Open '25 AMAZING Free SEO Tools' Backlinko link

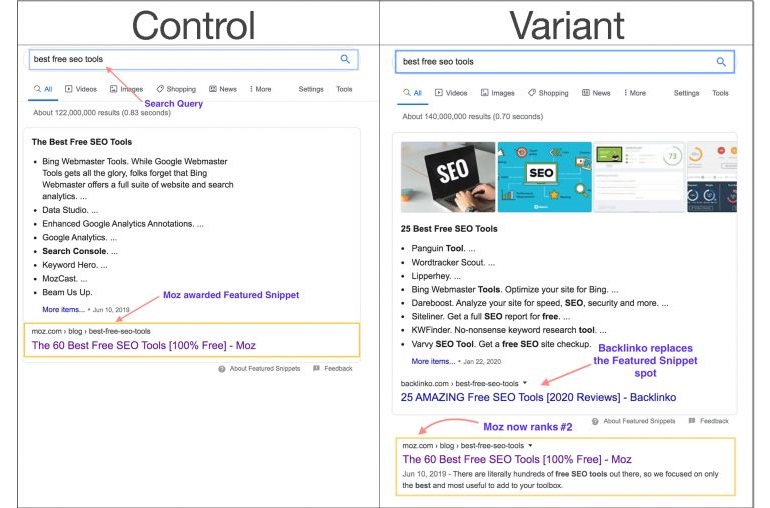538,397
